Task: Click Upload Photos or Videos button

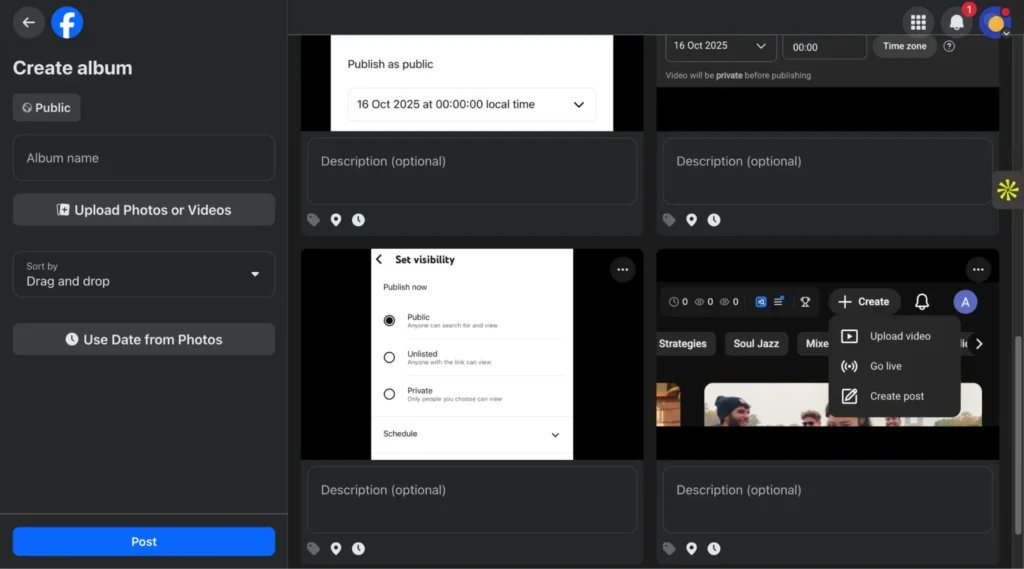Action: point(144,210)
